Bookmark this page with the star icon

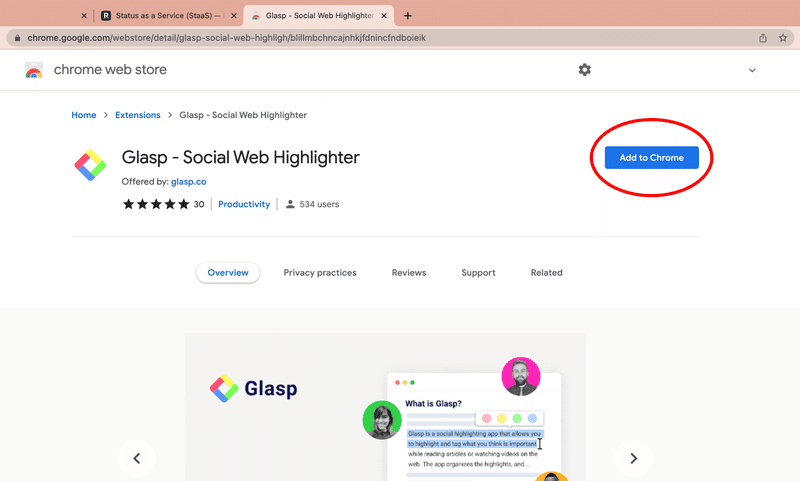point(783,38)
